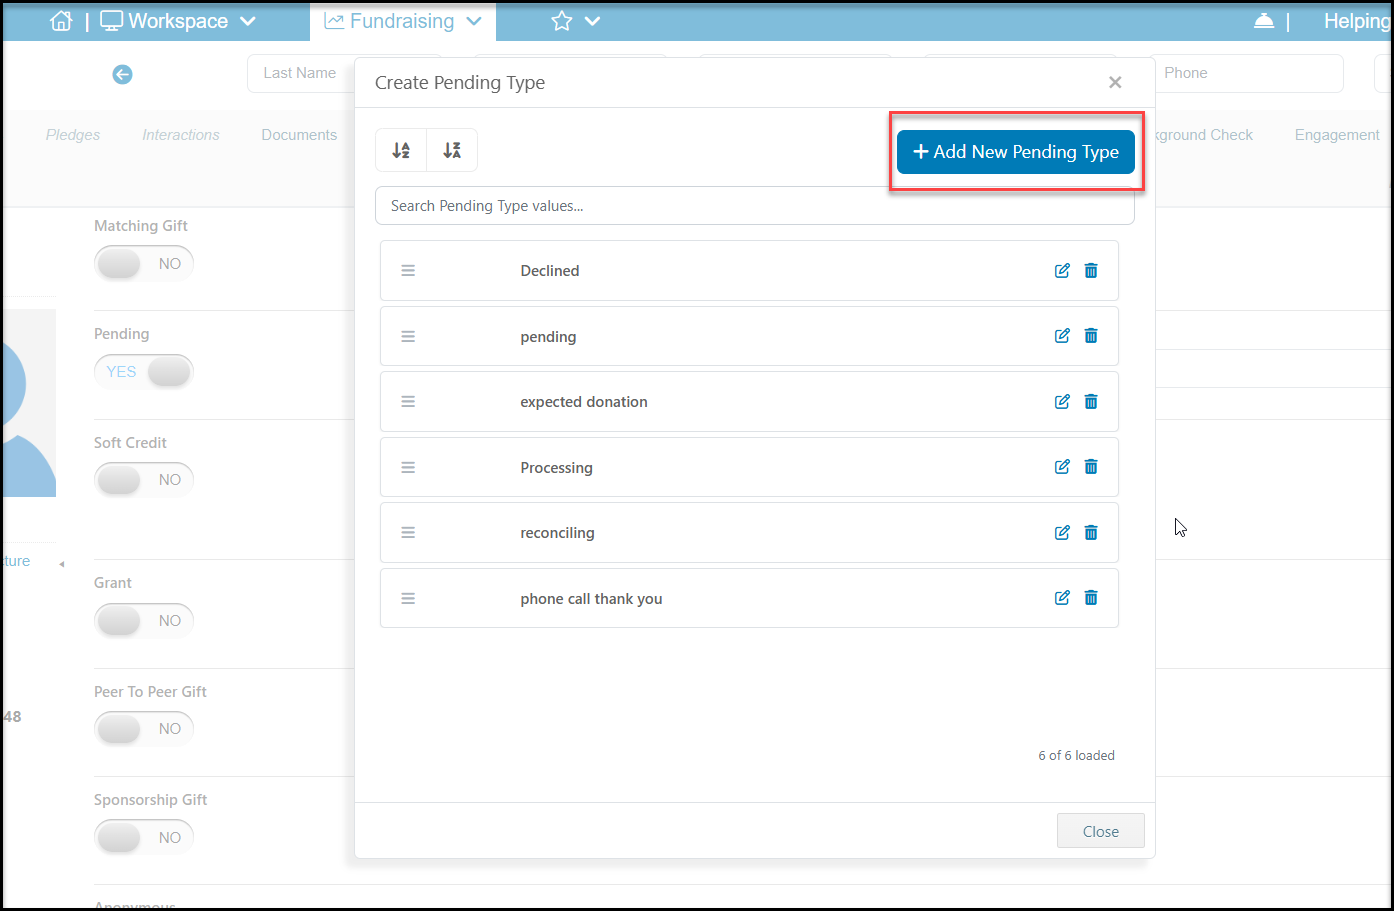This screenshot has width=1394, height=911.
Task: Collapse the side panel arrow
Action: [x=61, y=564]
